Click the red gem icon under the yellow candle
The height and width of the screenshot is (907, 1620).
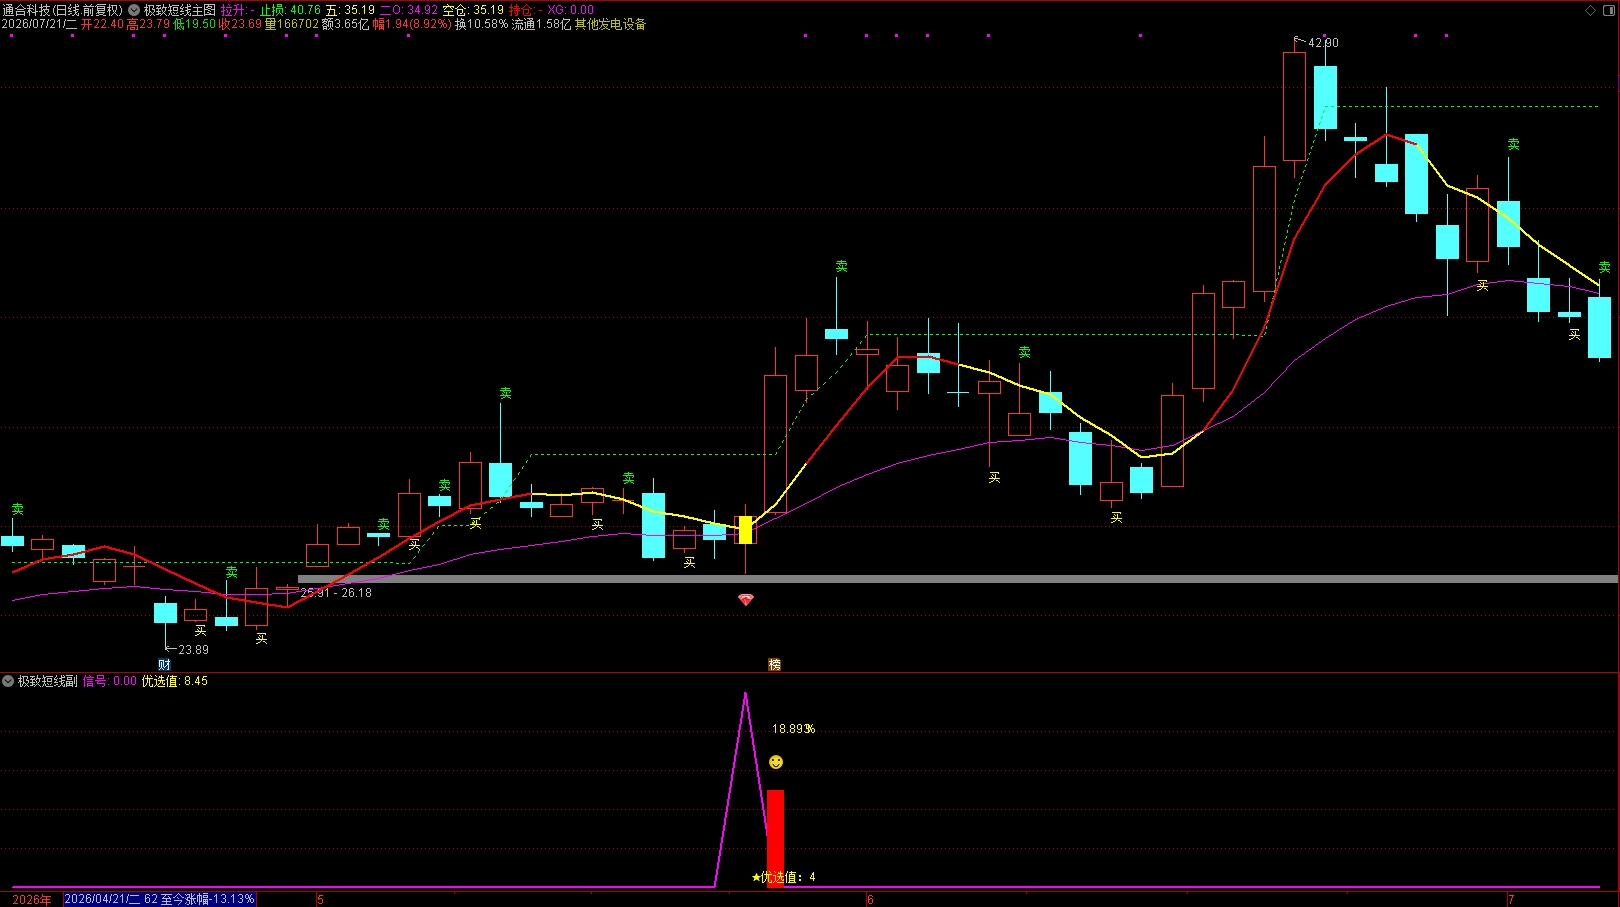click(745, 599)
